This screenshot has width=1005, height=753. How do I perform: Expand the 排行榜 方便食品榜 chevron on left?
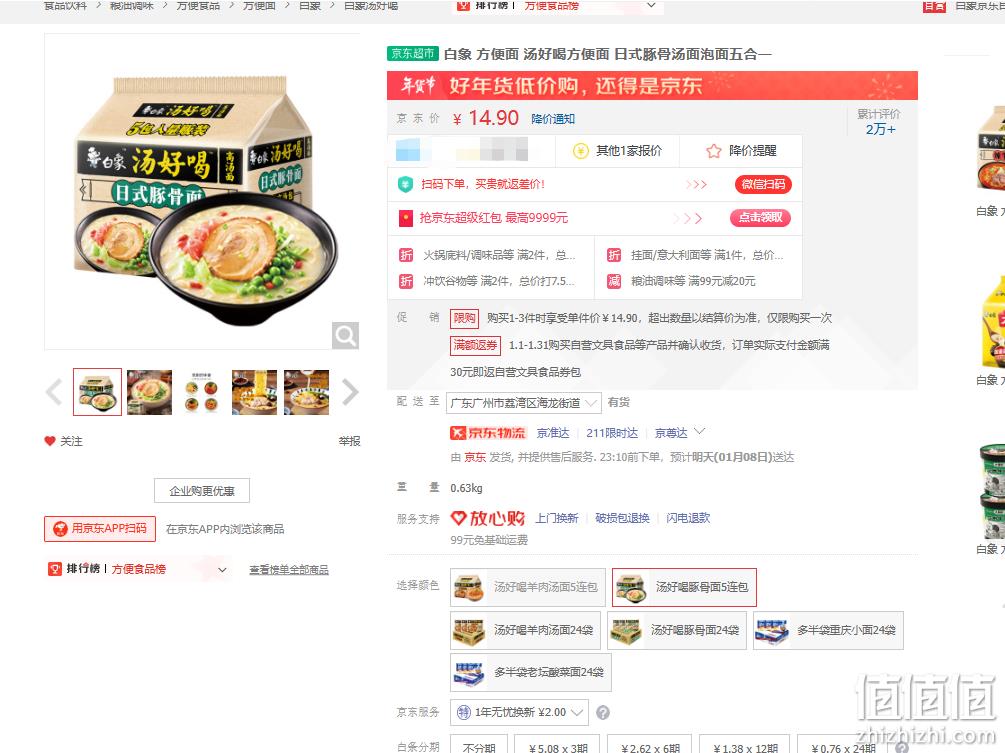(x=222, y=570)
